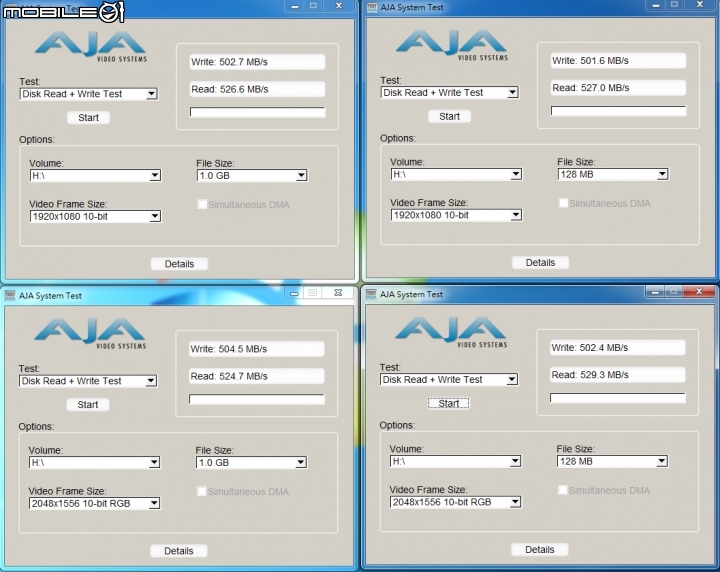Open the 128 MB File Size dropdown in the Write 502.4 window
The width and height of the screenshot is (720, 572).
(x=612, y=461)
